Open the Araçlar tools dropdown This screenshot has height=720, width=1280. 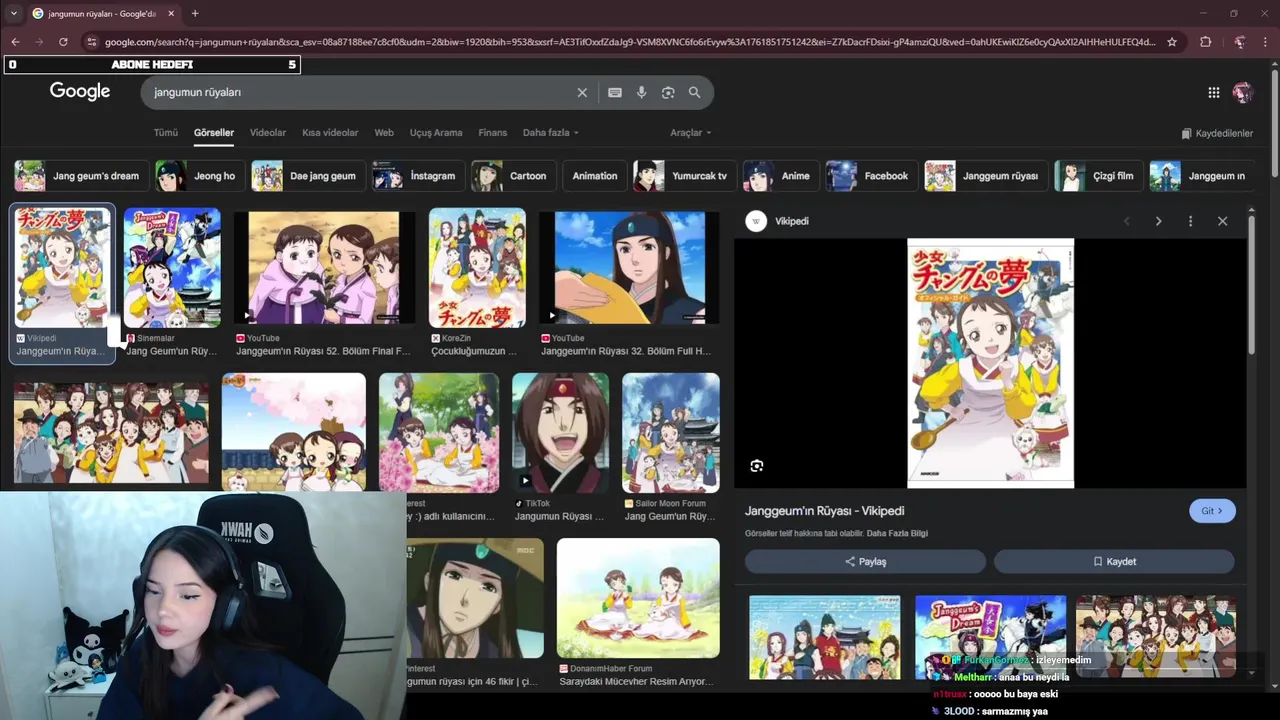(691, 132)
